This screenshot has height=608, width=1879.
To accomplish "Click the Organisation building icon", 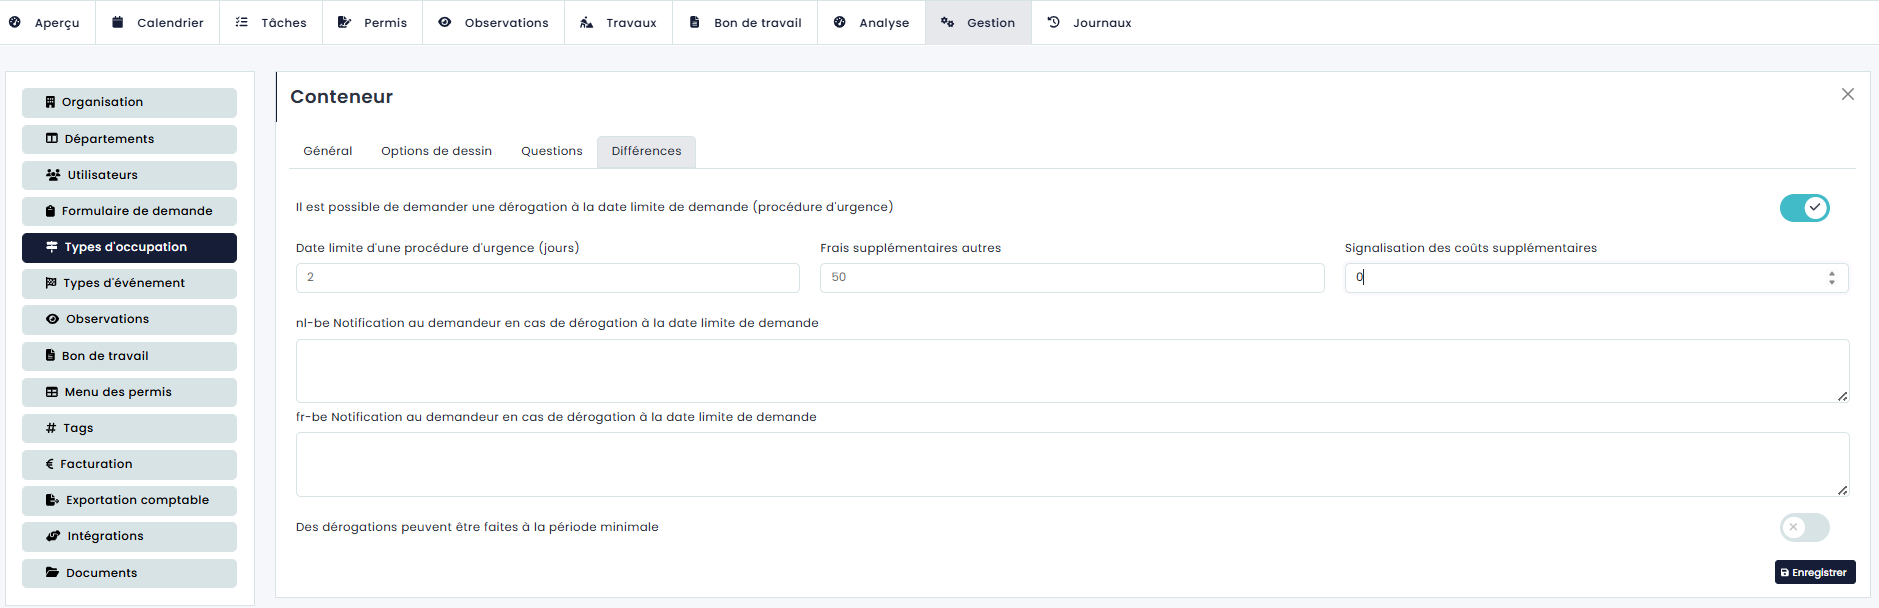I will 50,102.
